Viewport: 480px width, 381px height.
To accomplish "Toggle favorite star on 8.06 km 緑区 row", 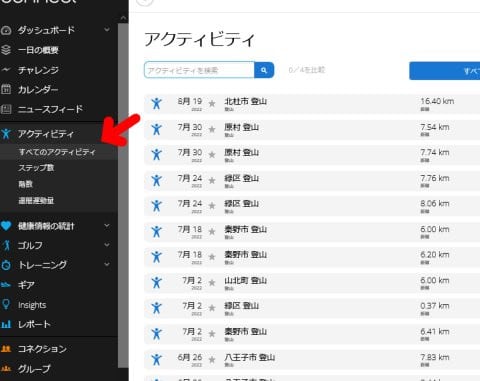I will click(212, 206).
